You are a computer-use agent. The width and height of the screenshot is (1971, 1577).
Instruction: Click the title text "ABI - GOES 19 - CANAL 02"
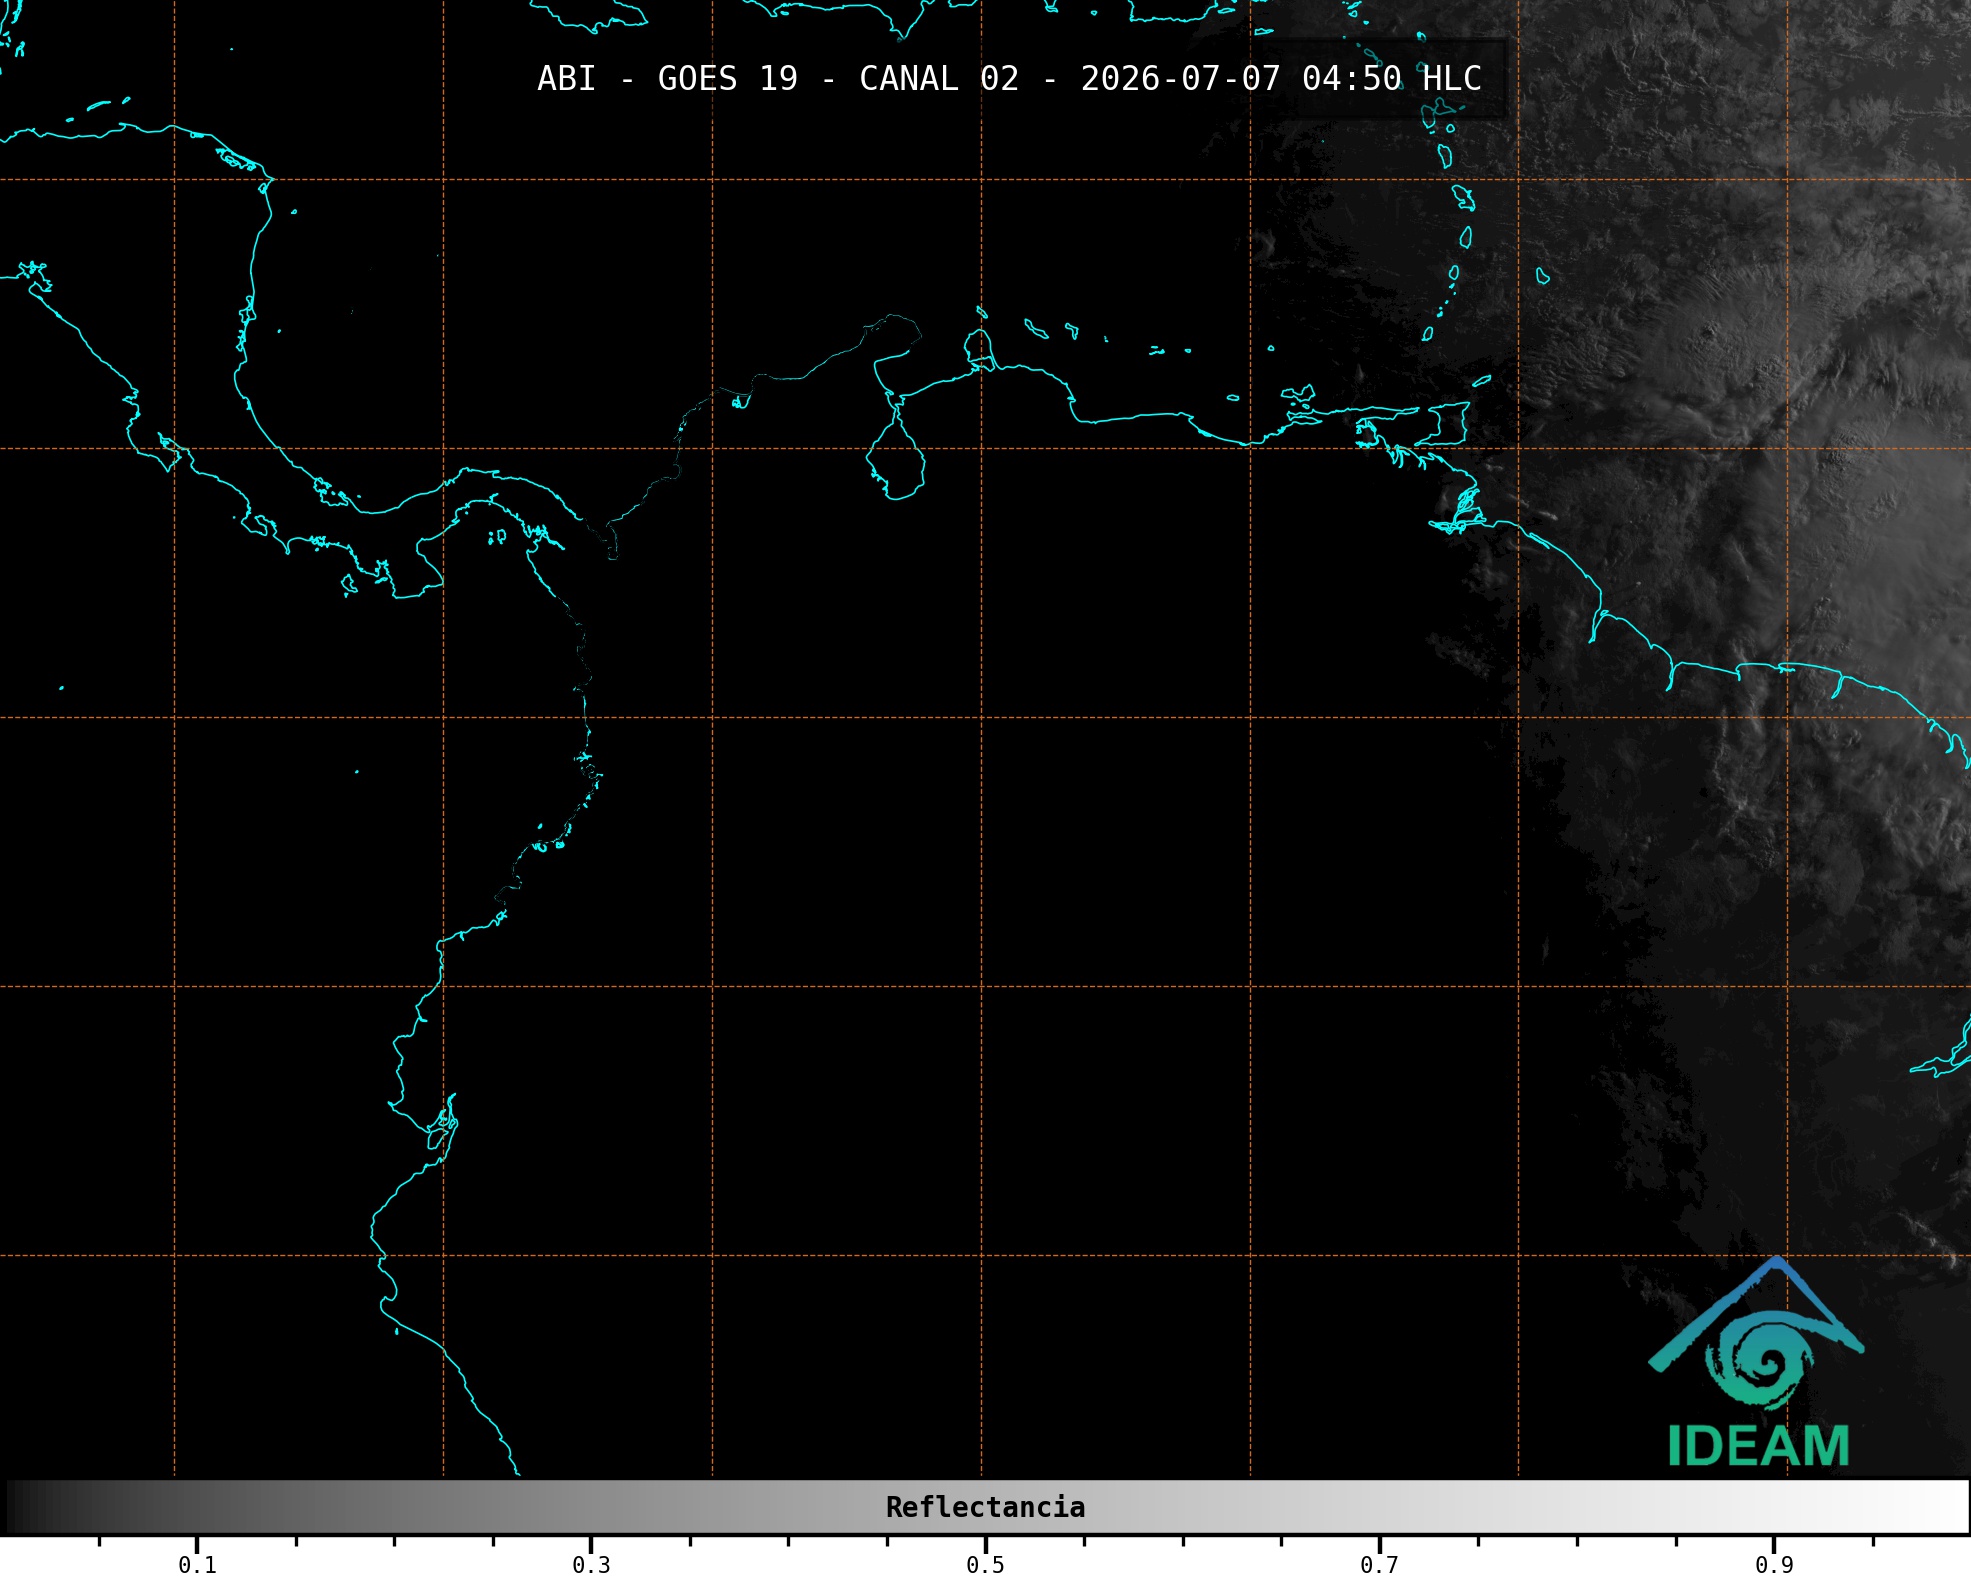coord(778,79)
